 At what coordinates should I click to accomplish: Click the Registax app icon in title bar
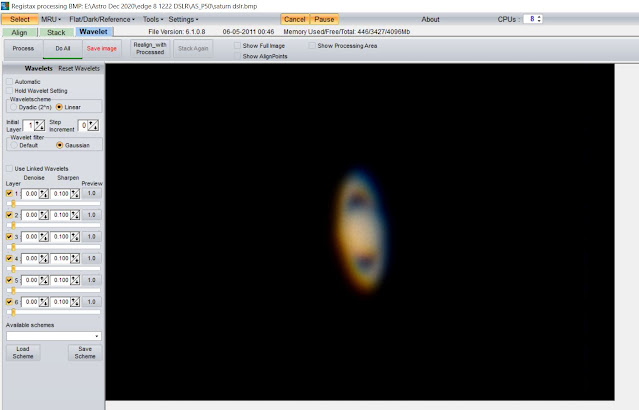coord(5,6)
